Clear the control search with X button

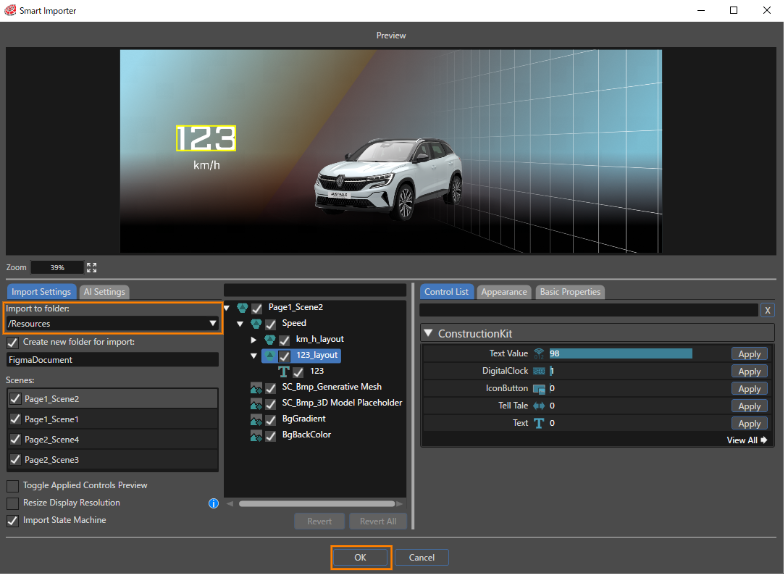(768, 310)
